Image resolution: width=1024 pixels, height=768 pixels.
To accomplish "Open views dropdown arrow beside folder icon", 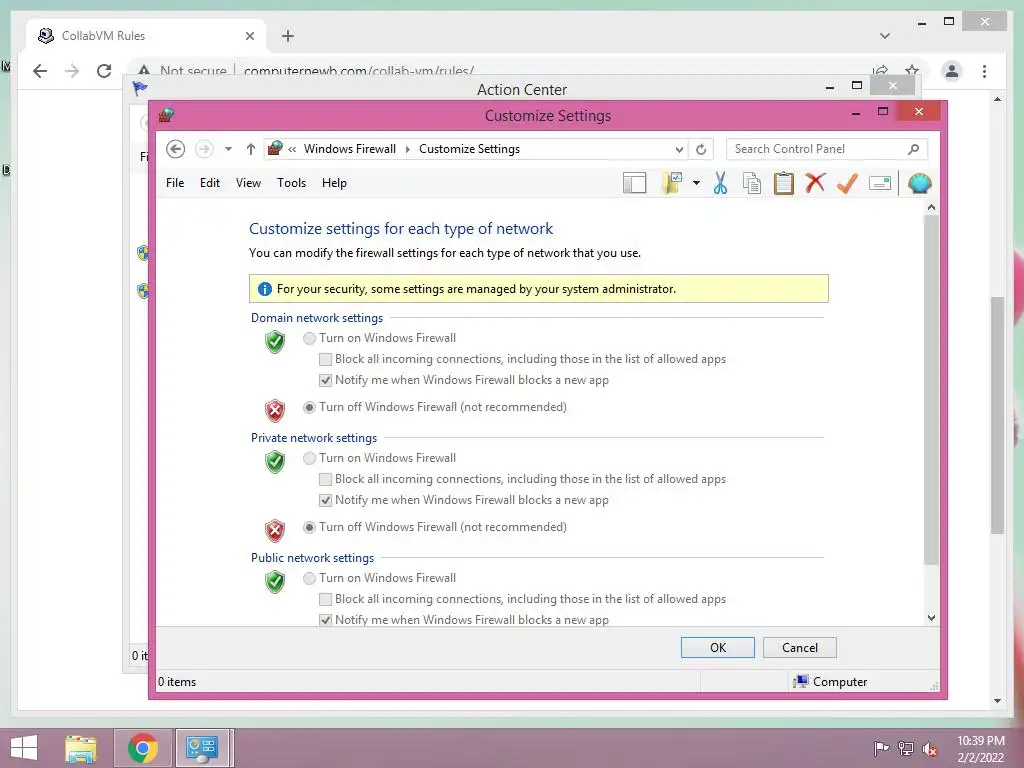I will pos(696,184).
